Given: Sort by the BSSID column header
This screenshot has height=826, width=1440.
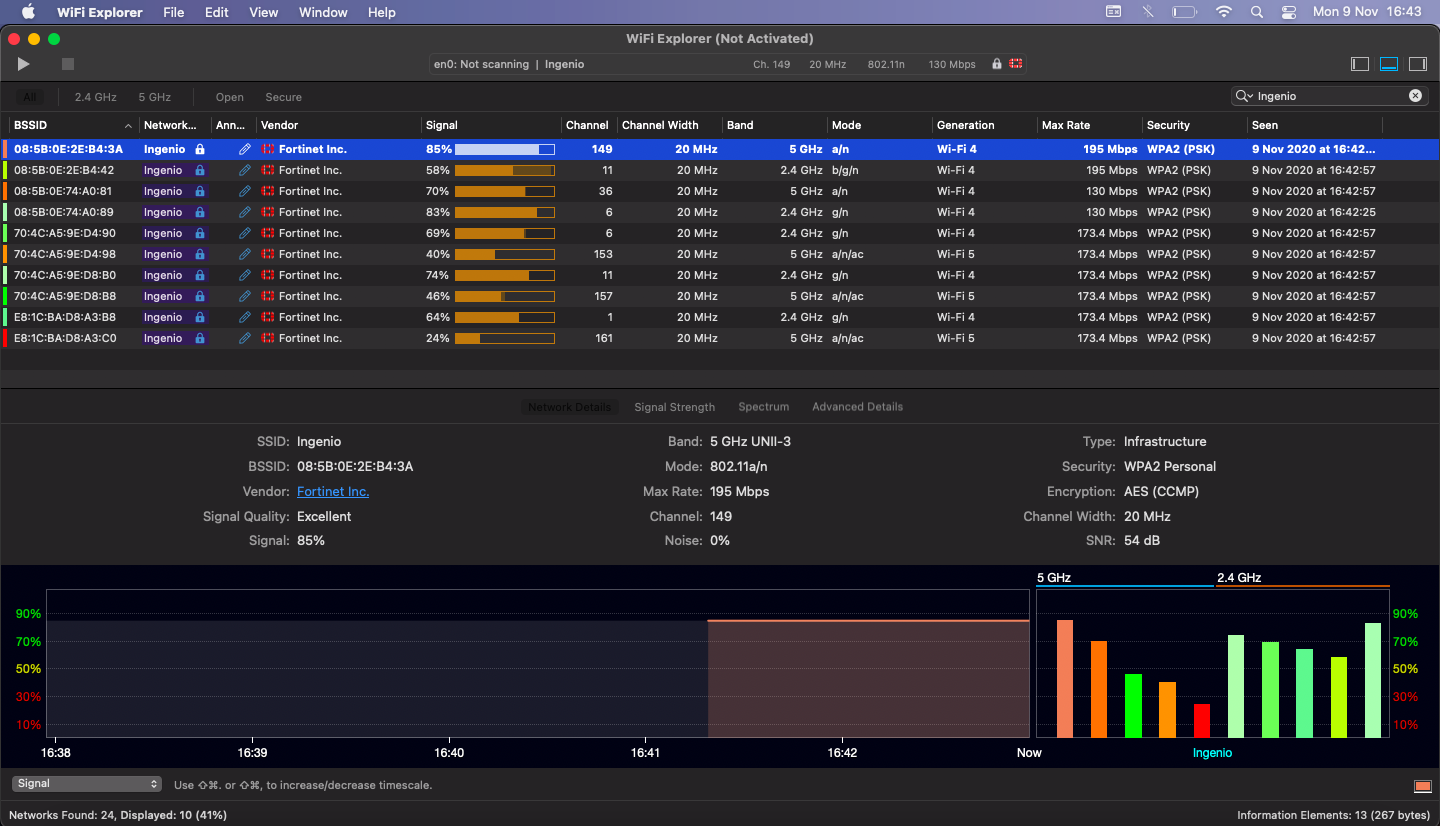Looking at the screenshot, I should point(72,125).
